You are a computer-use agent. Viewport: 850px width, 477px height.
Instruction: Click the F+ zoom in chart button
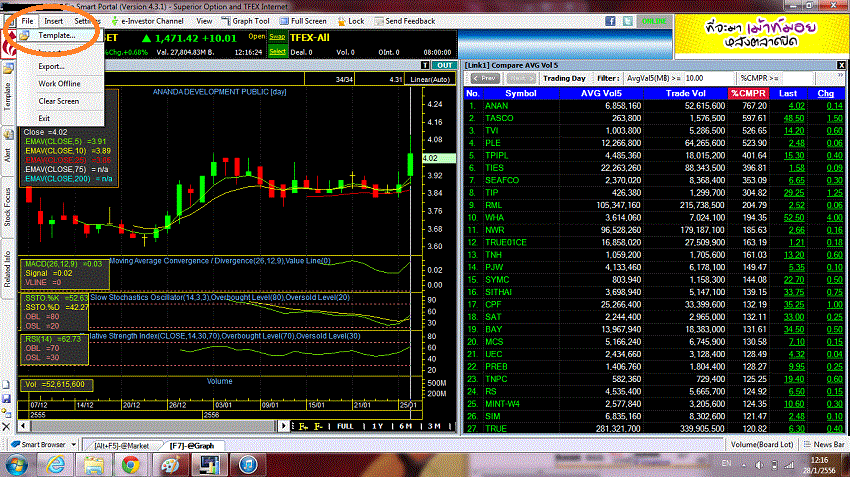[x=303, y=427]
